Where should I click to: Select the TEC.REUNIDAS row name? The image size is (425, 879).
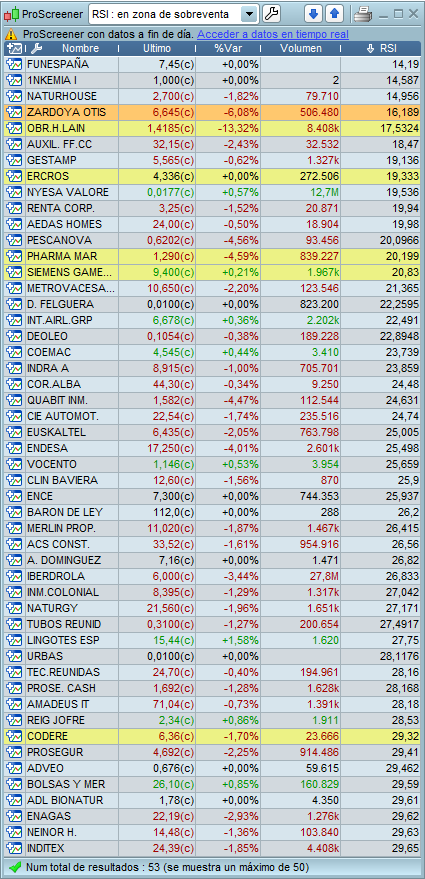(63, 672)
